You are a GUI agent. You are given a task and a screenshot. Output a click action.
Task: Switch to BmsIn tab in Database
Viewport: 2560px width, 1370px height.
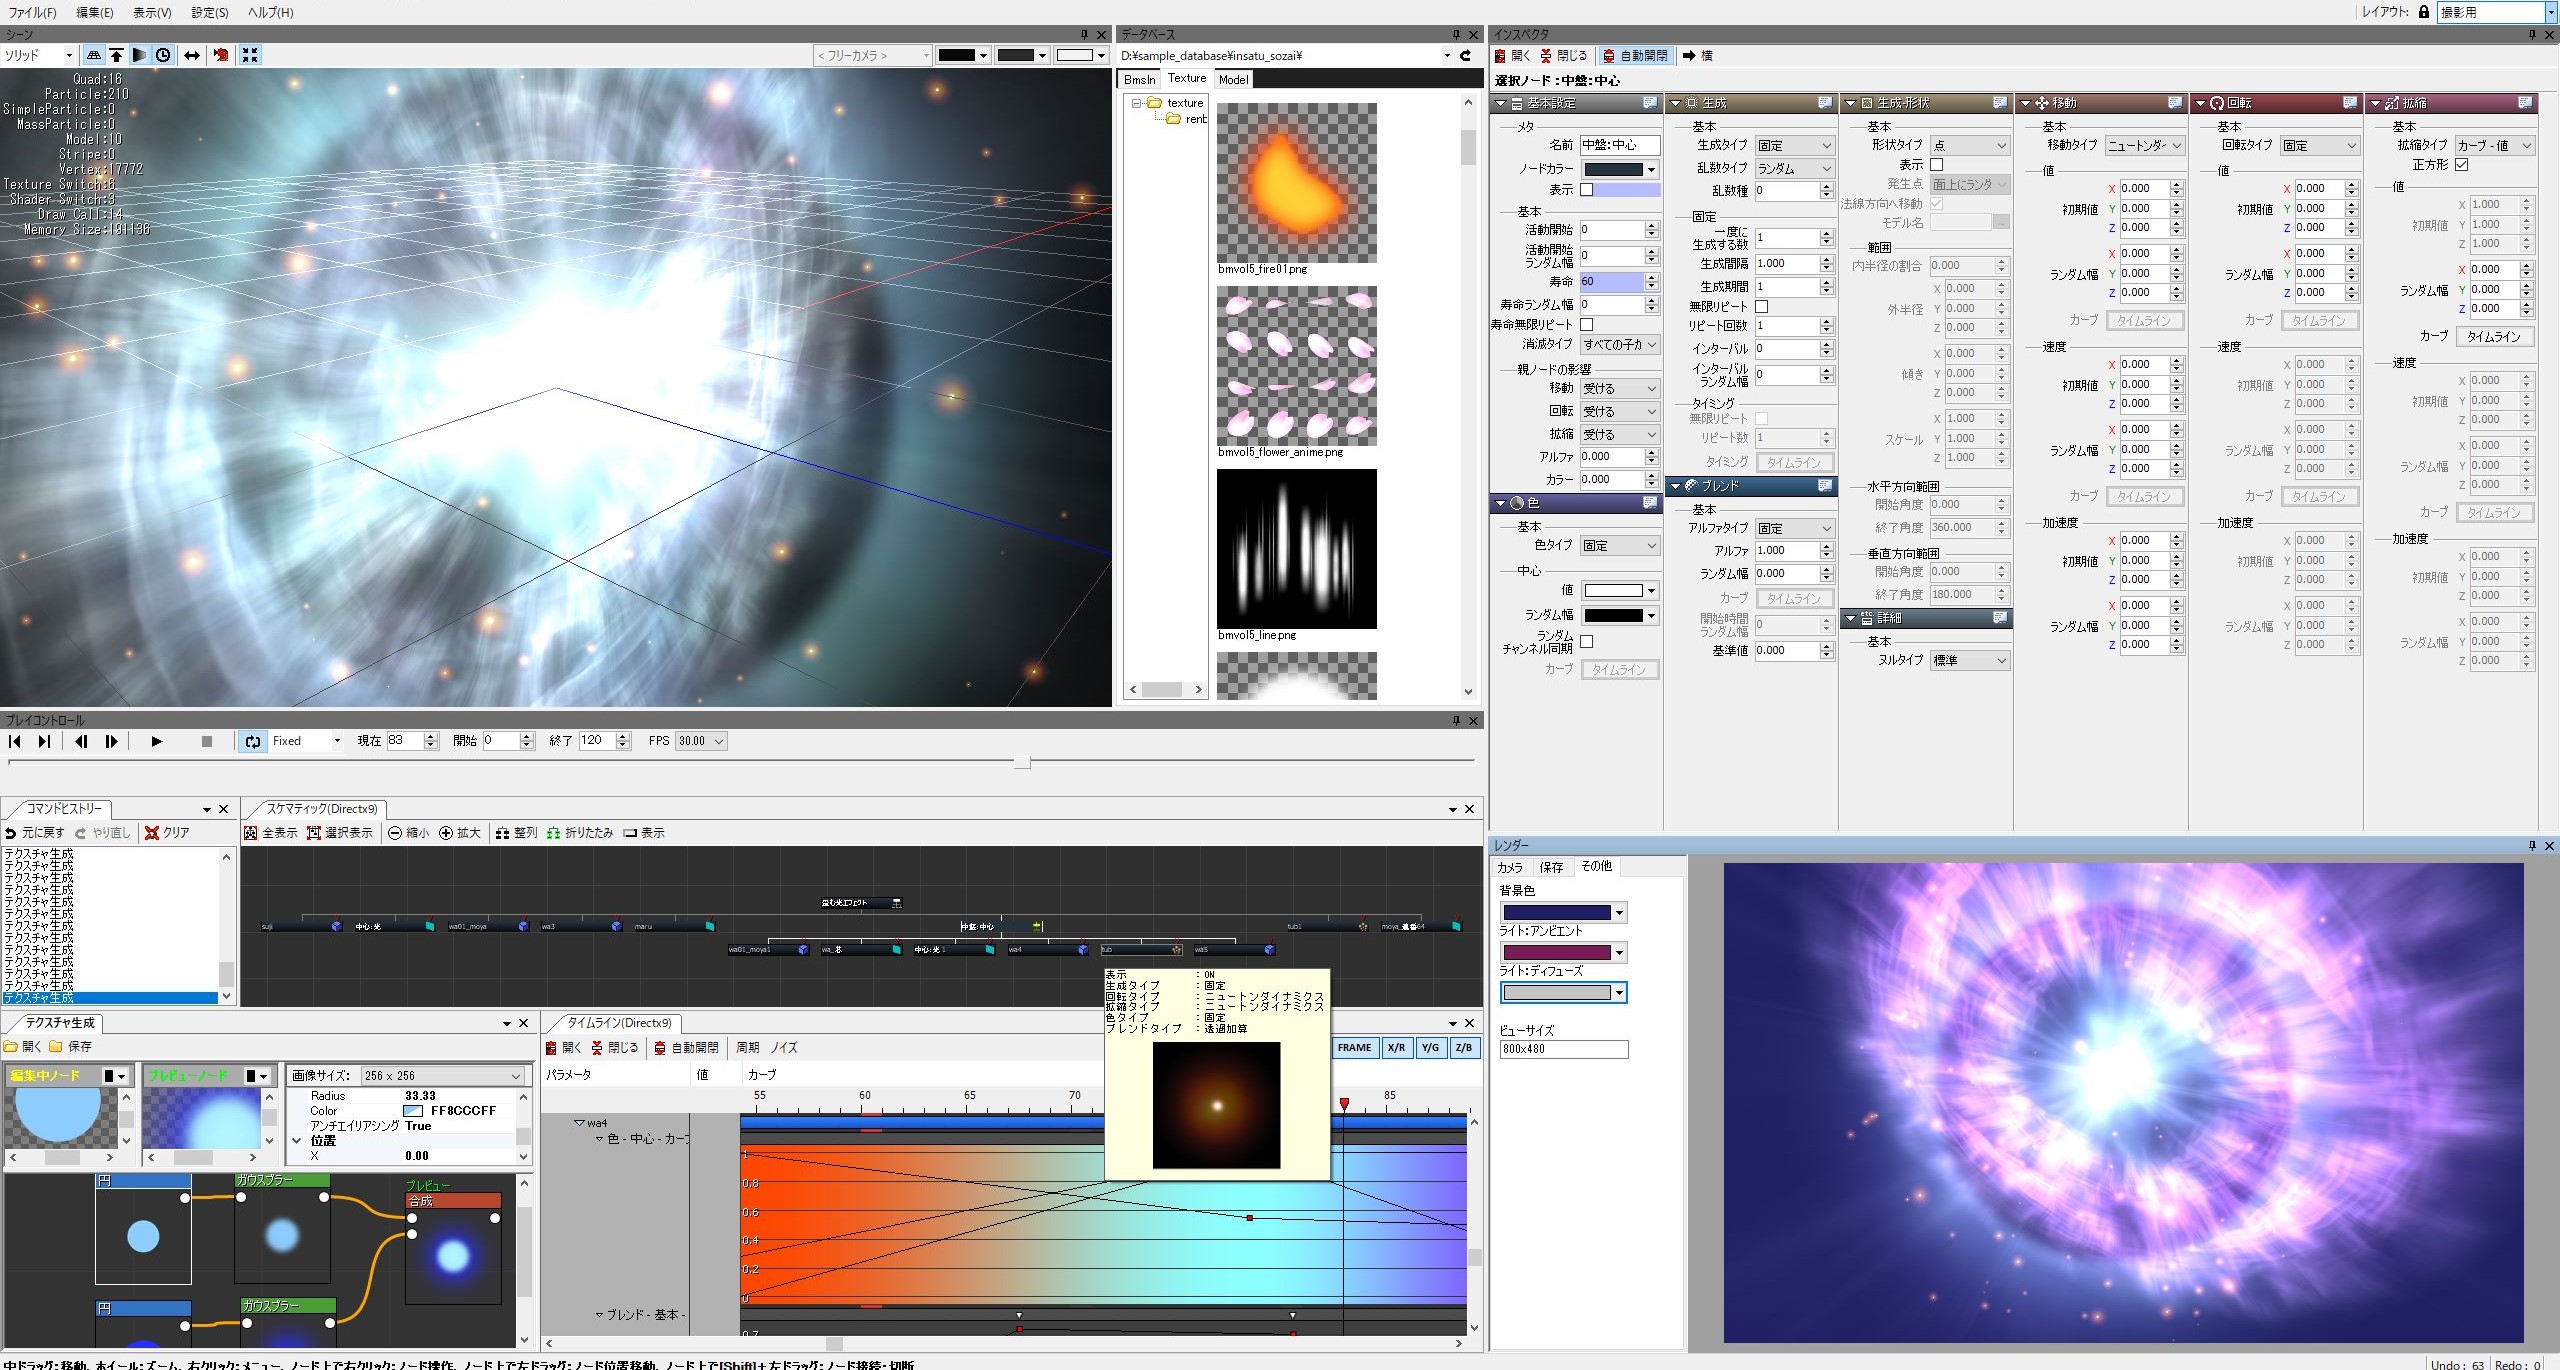[x=1140, y=80]
